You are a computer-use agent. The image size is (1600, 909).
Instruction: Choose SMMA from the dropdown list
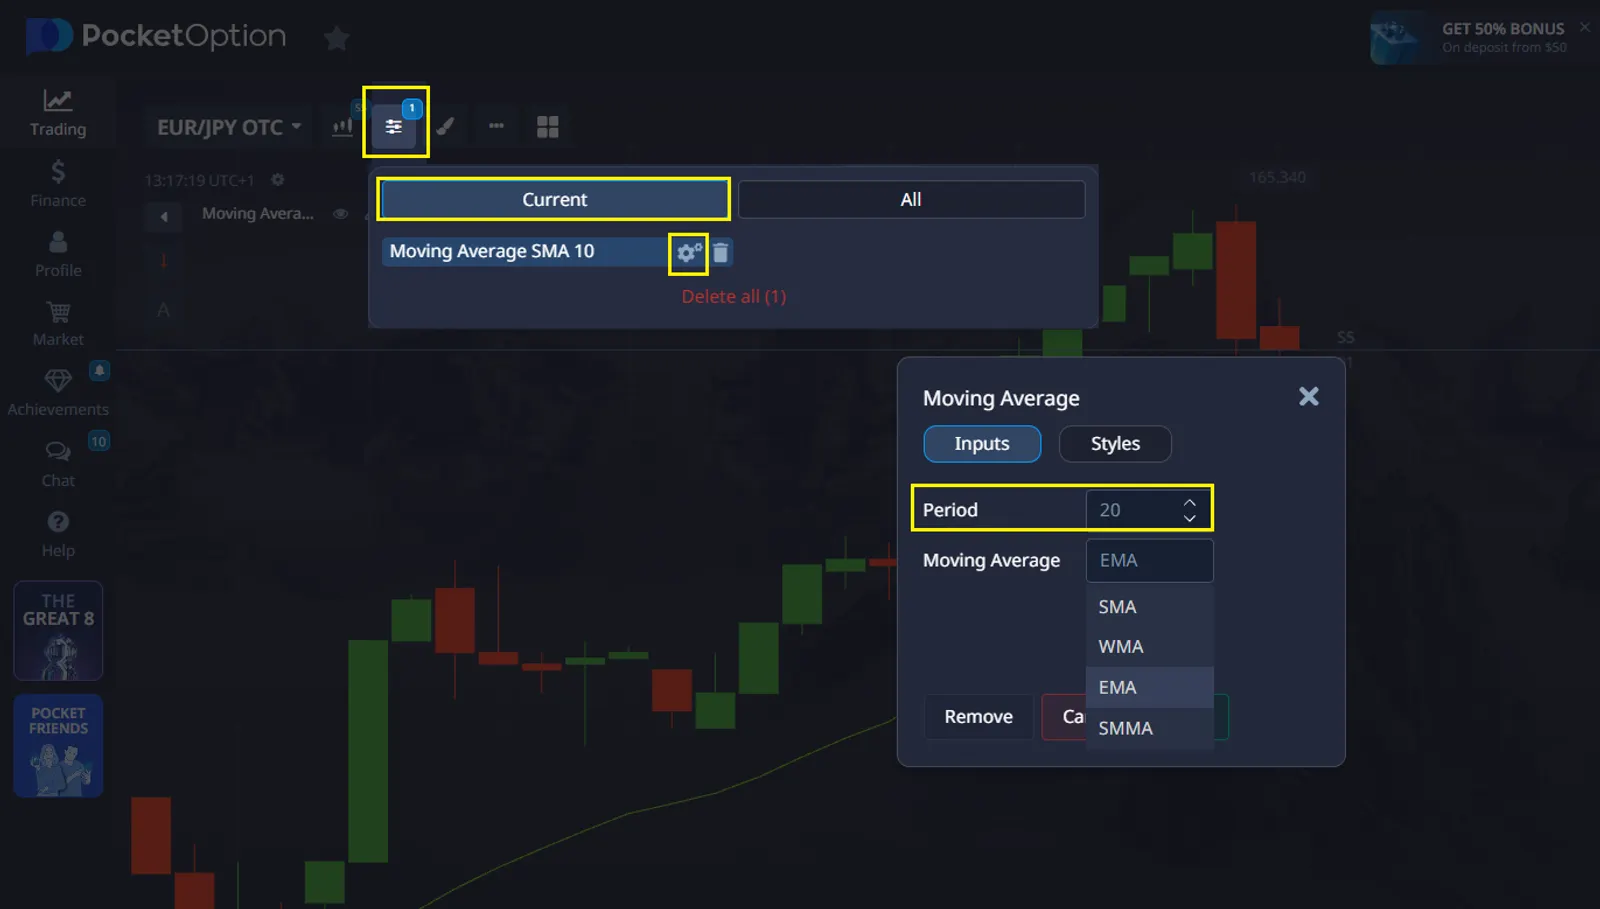click(1126, 729)
